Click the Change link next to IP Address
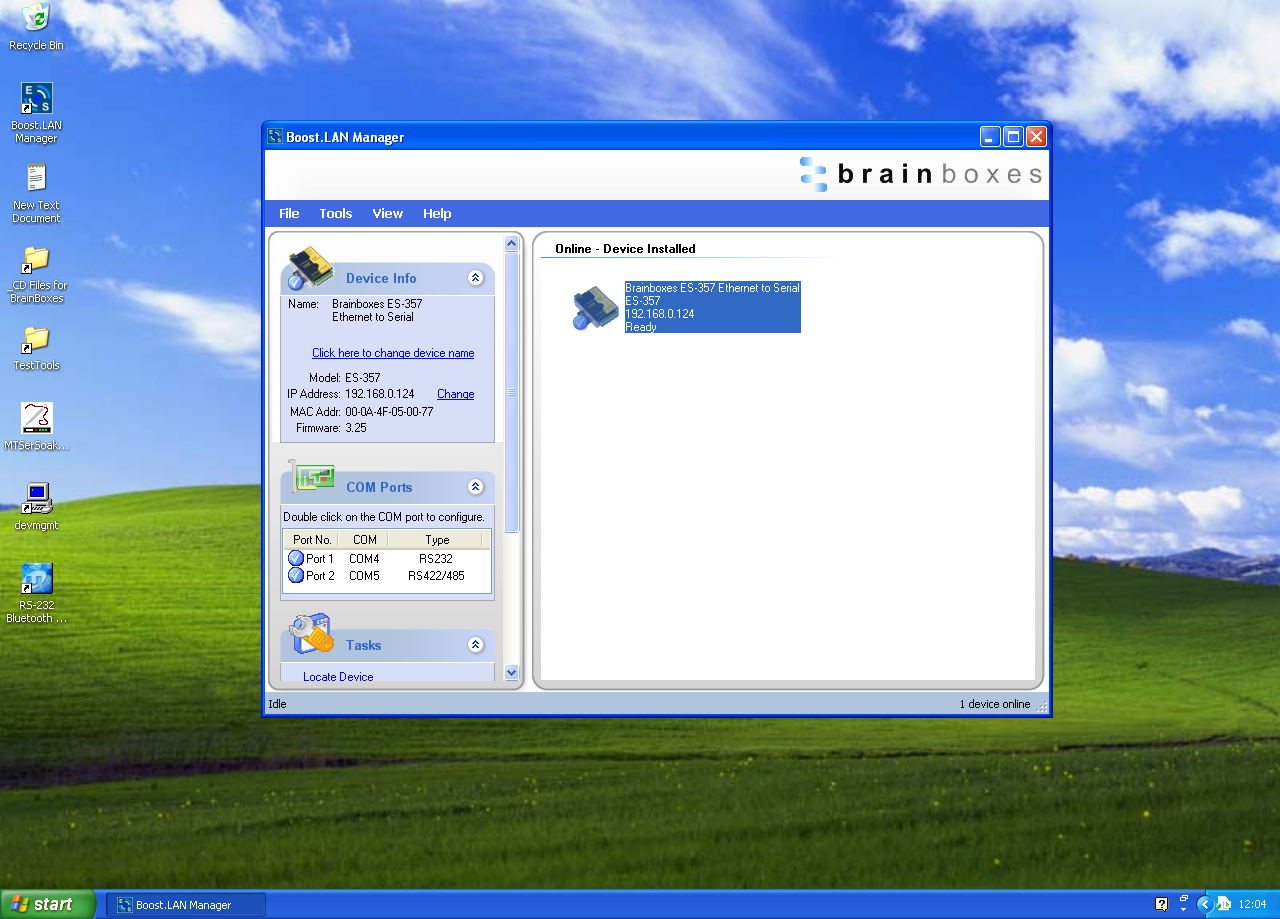This screenshot has height=919, width=1280. (455, 393)
